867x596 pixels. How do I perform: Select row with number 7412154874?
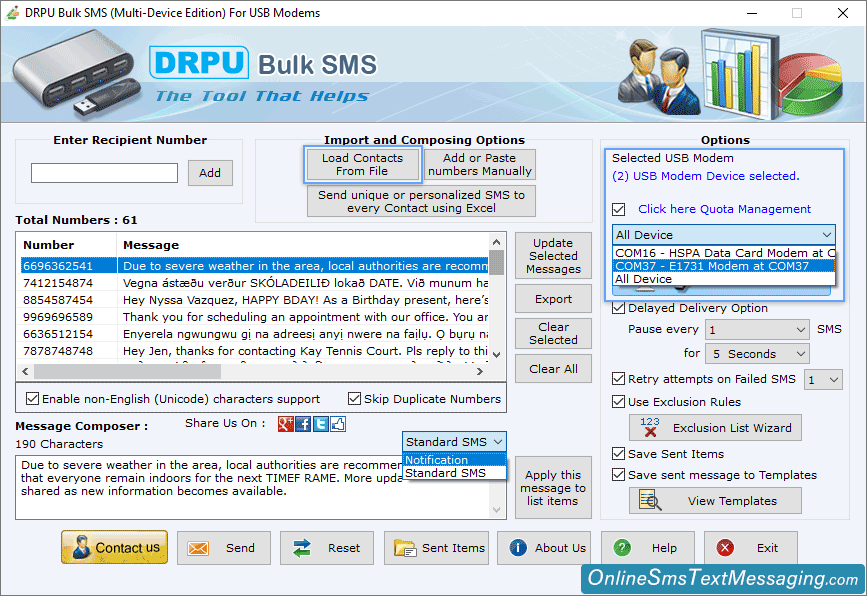pos(255,283)
